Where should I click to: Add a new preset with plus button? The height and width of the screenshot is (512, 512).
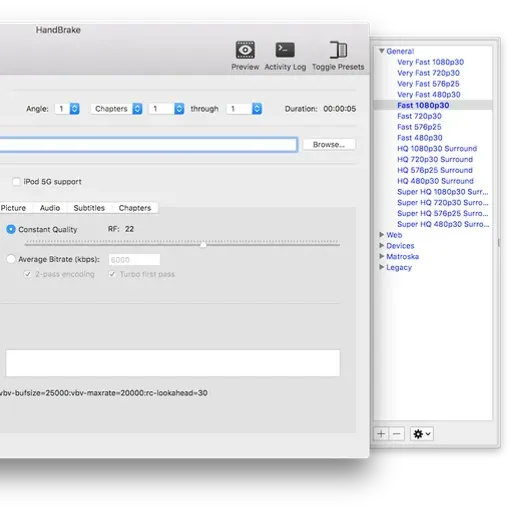(x=381, y=434)
